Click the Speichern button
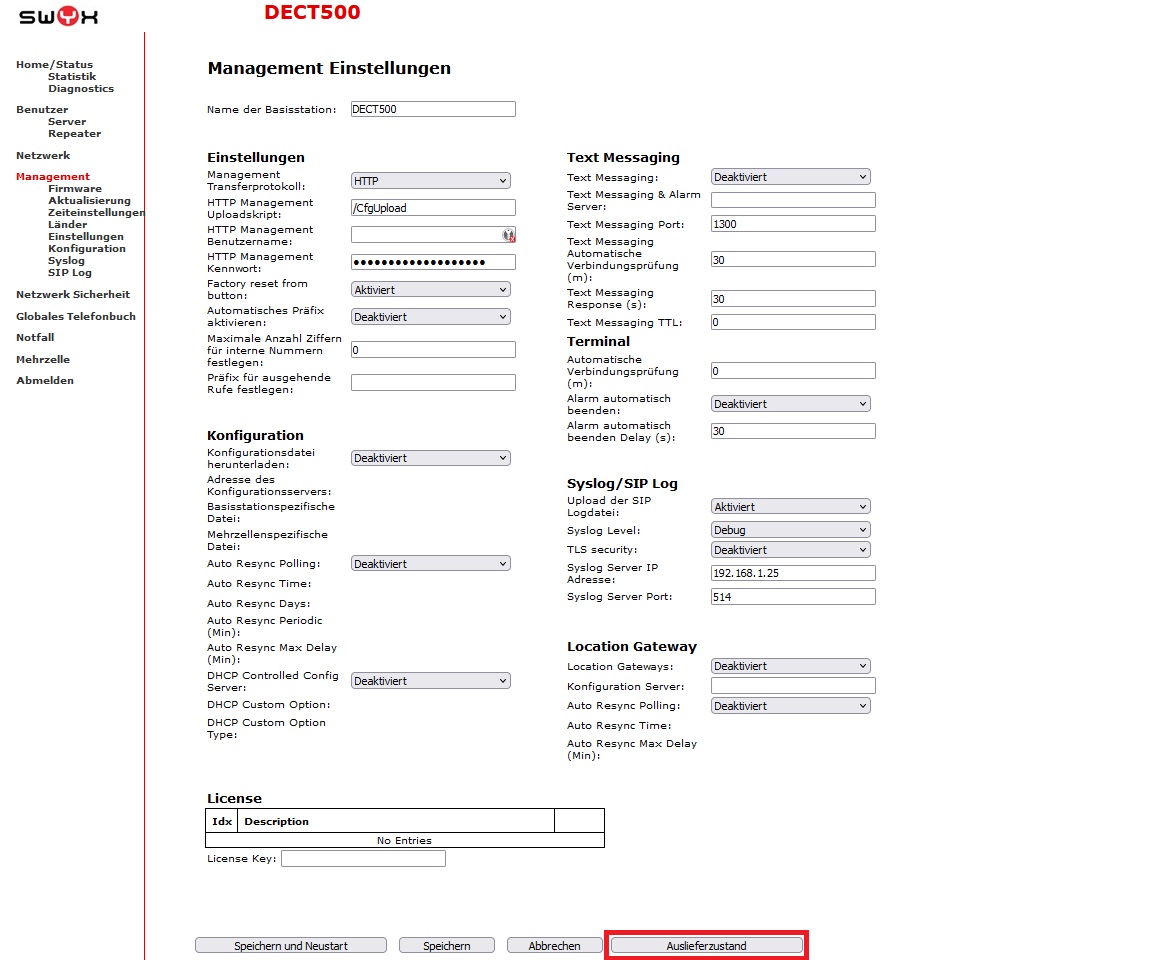 (447, 946)
